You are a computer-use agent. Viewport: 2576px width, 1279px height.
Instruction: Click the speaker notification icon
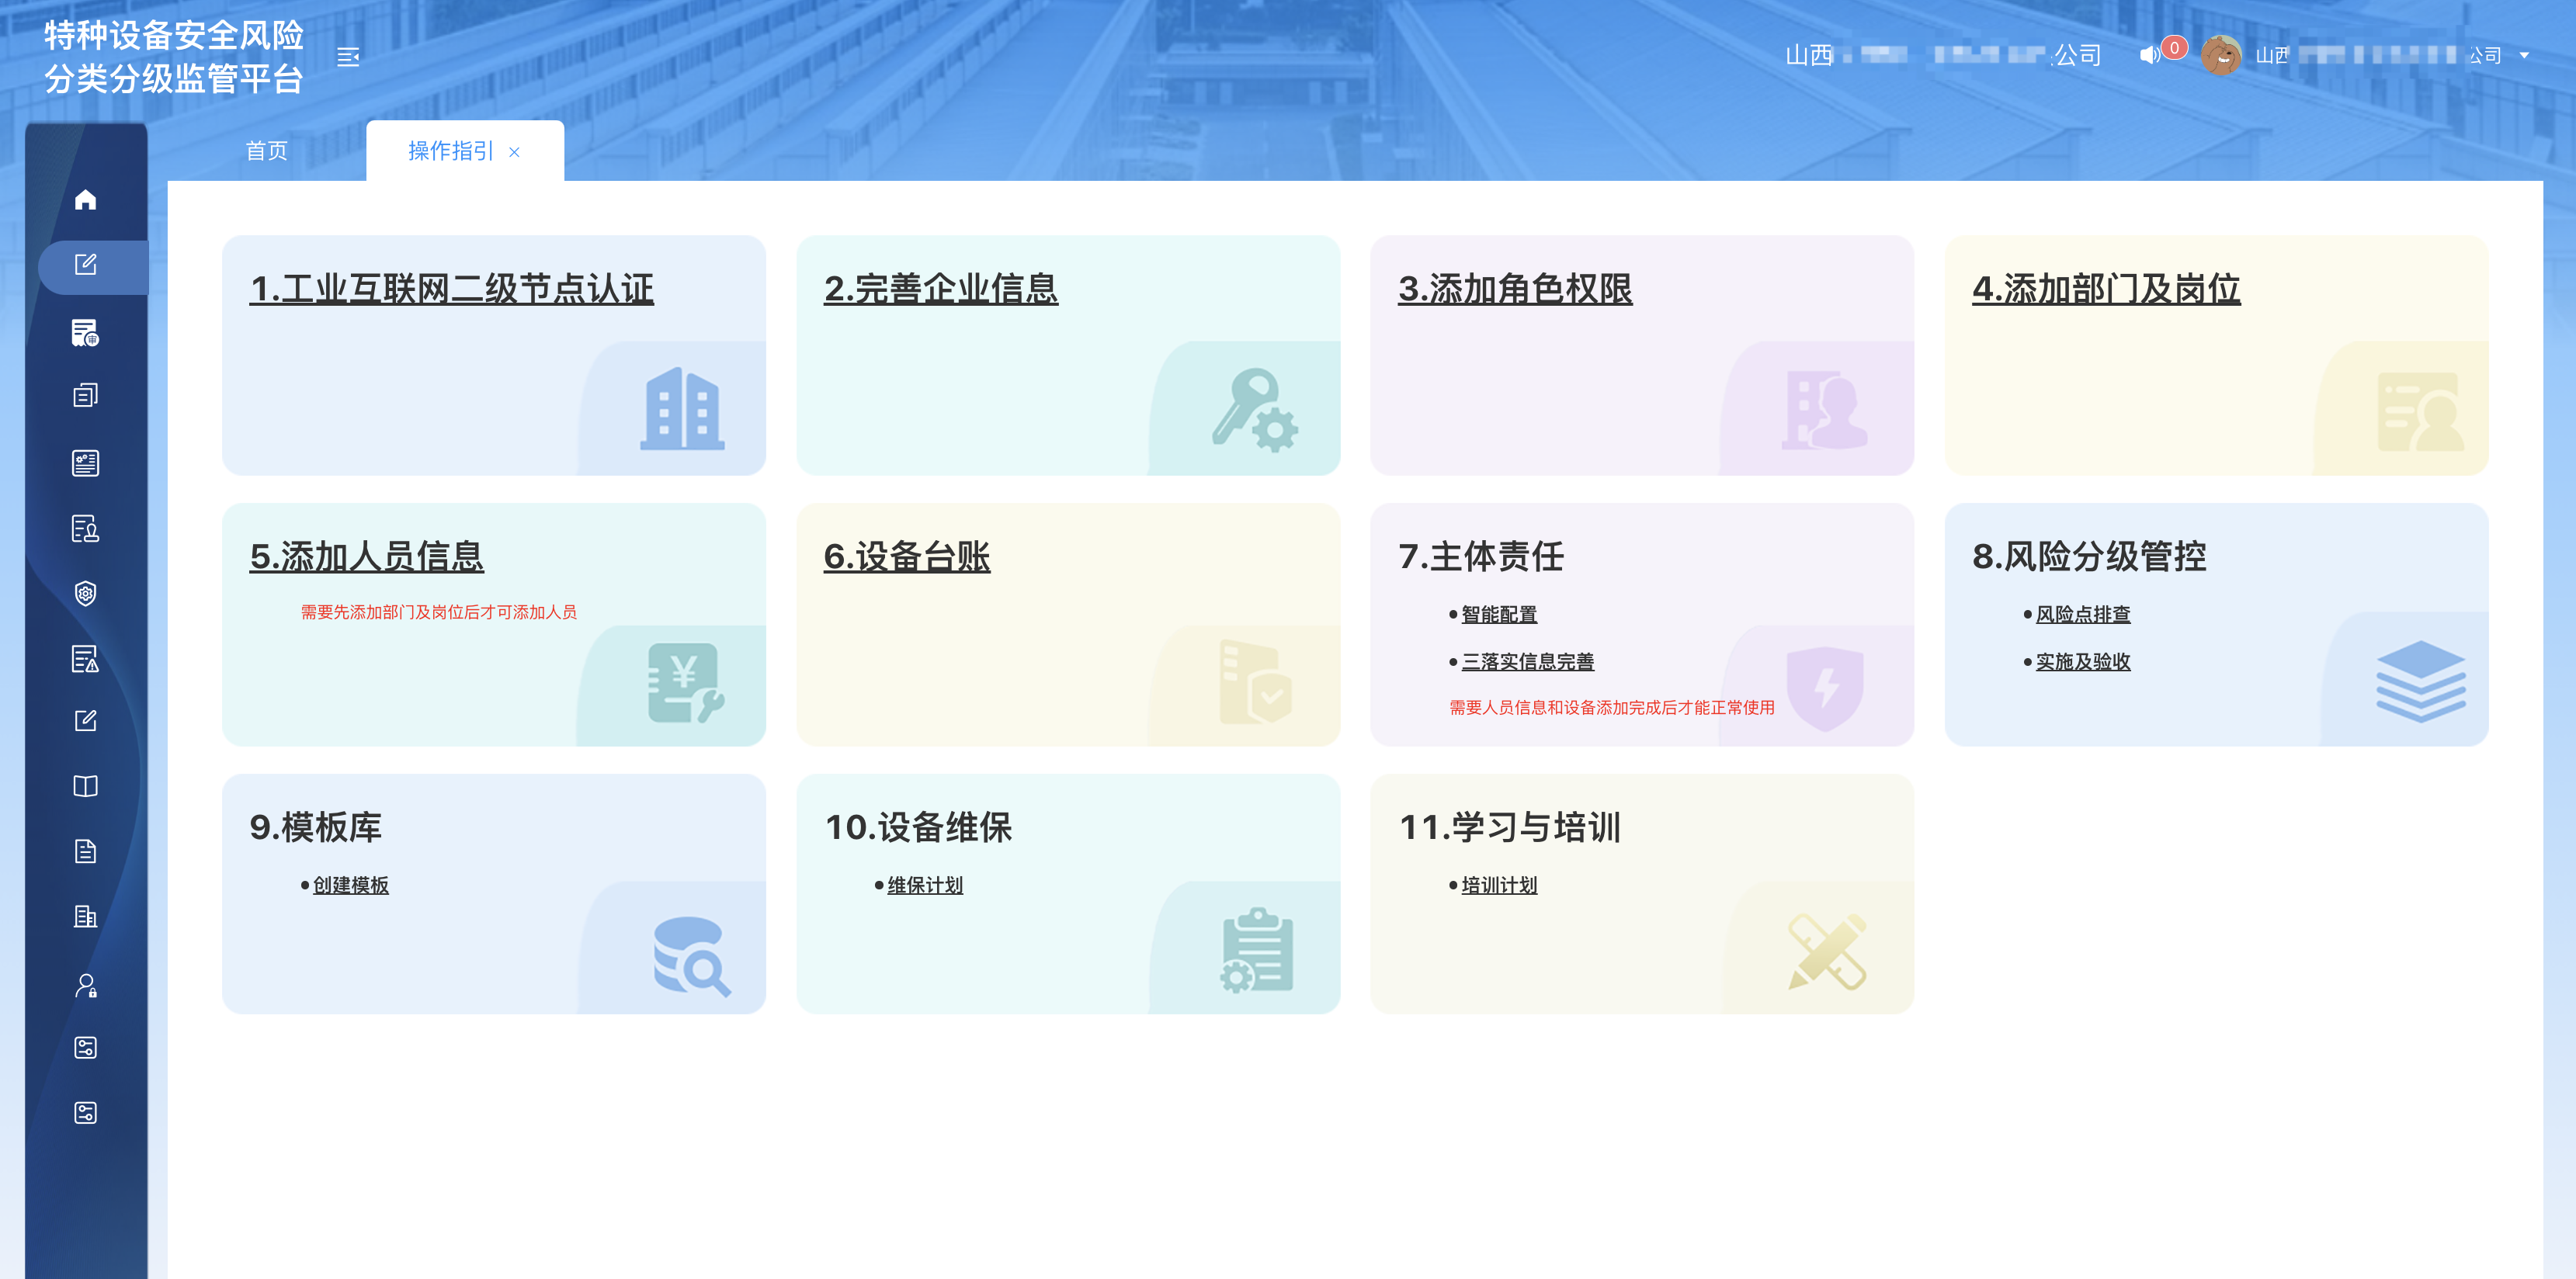tap(2148, 56)
